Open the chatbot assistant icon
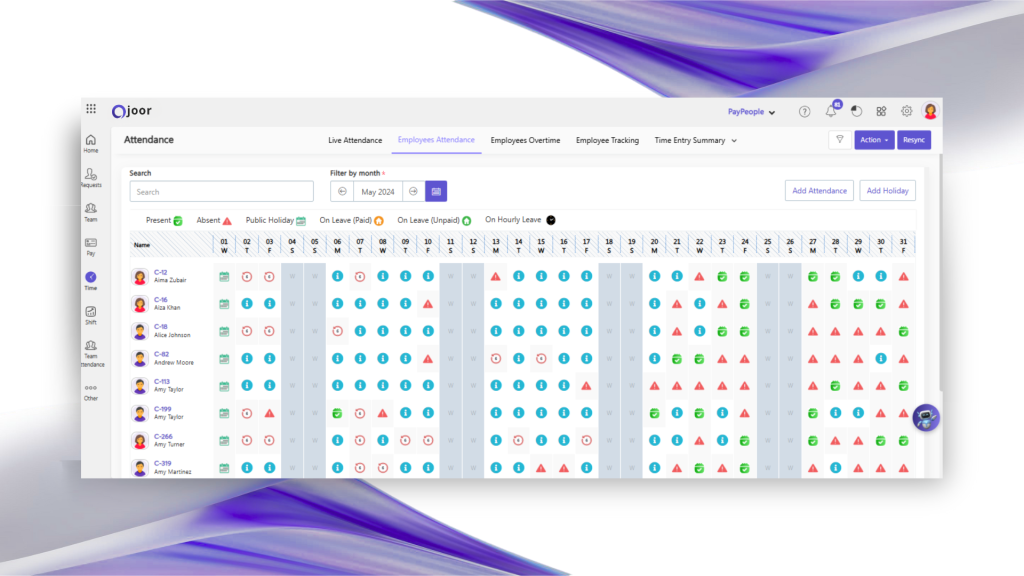The image size is (1024, 576). pos(926,418)
